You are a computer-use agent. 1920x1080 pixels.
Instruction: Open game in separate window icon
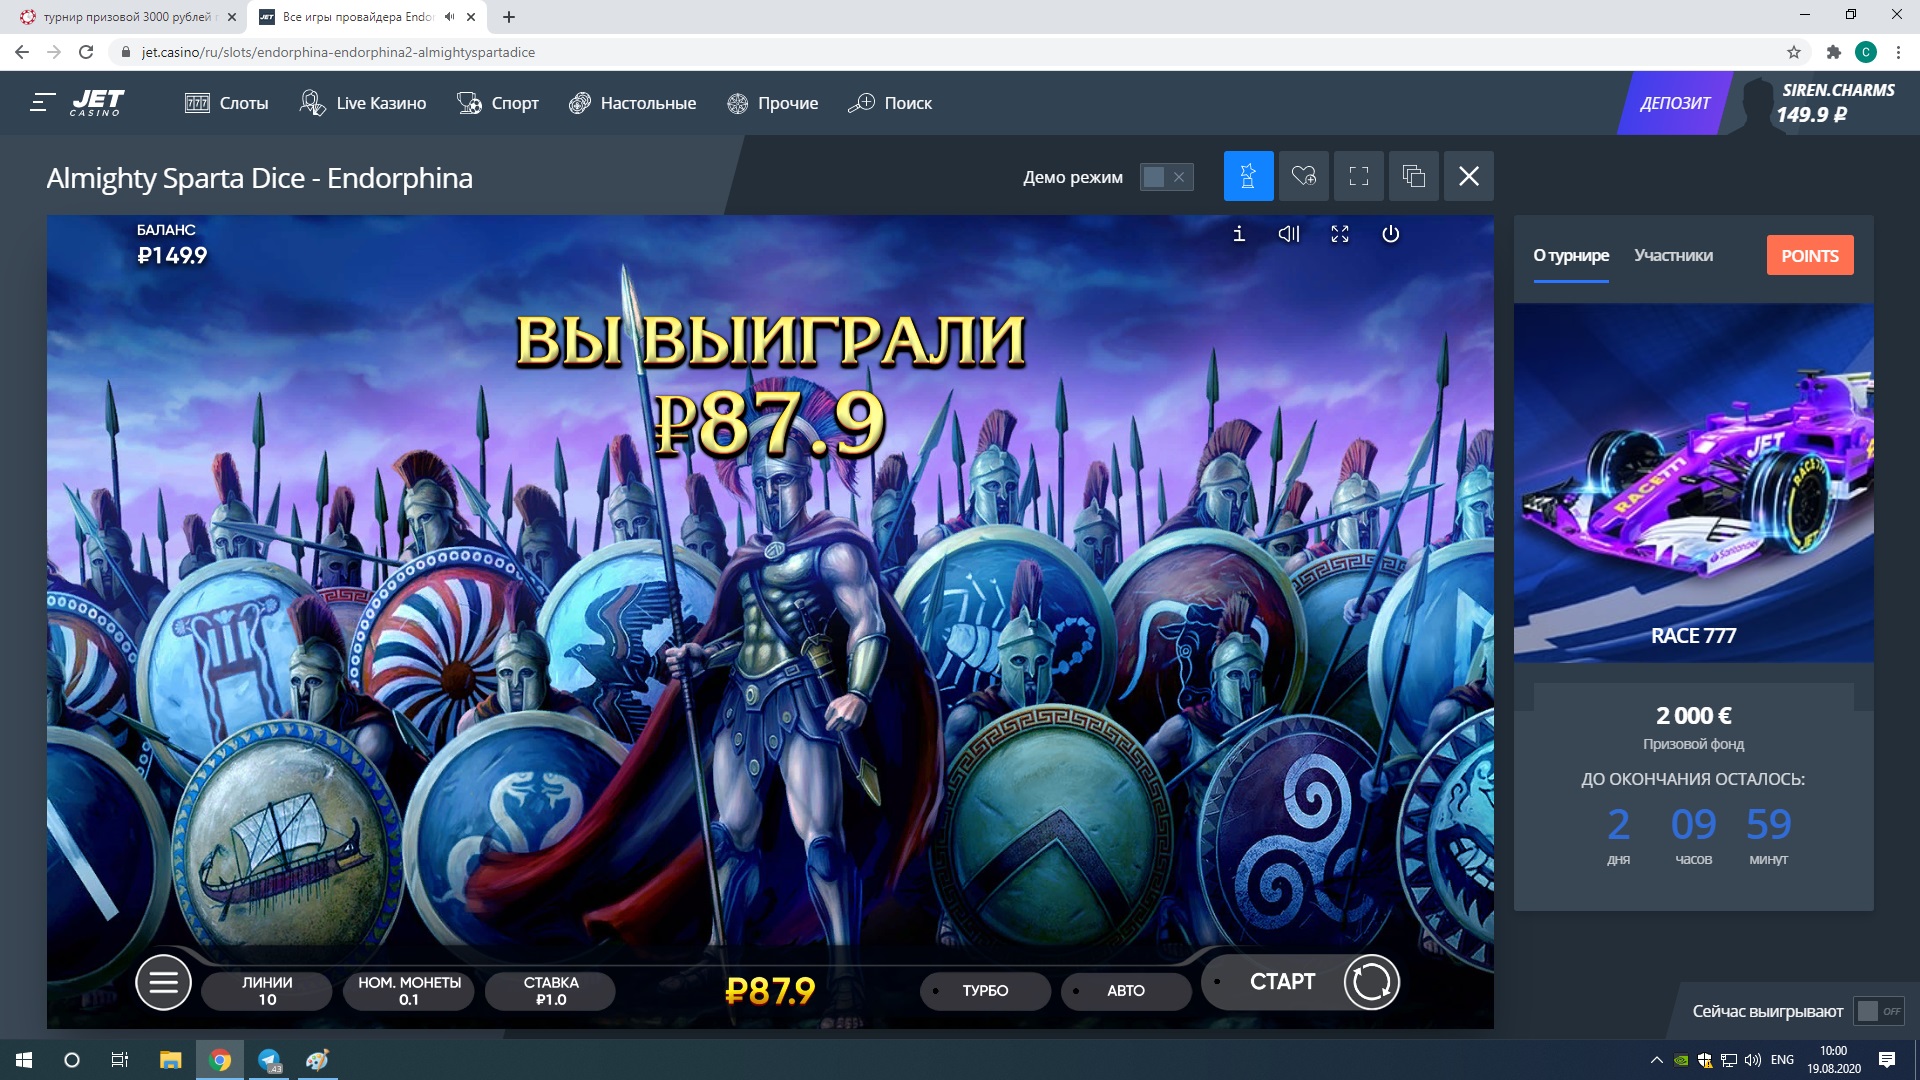tap(1413, 177)
